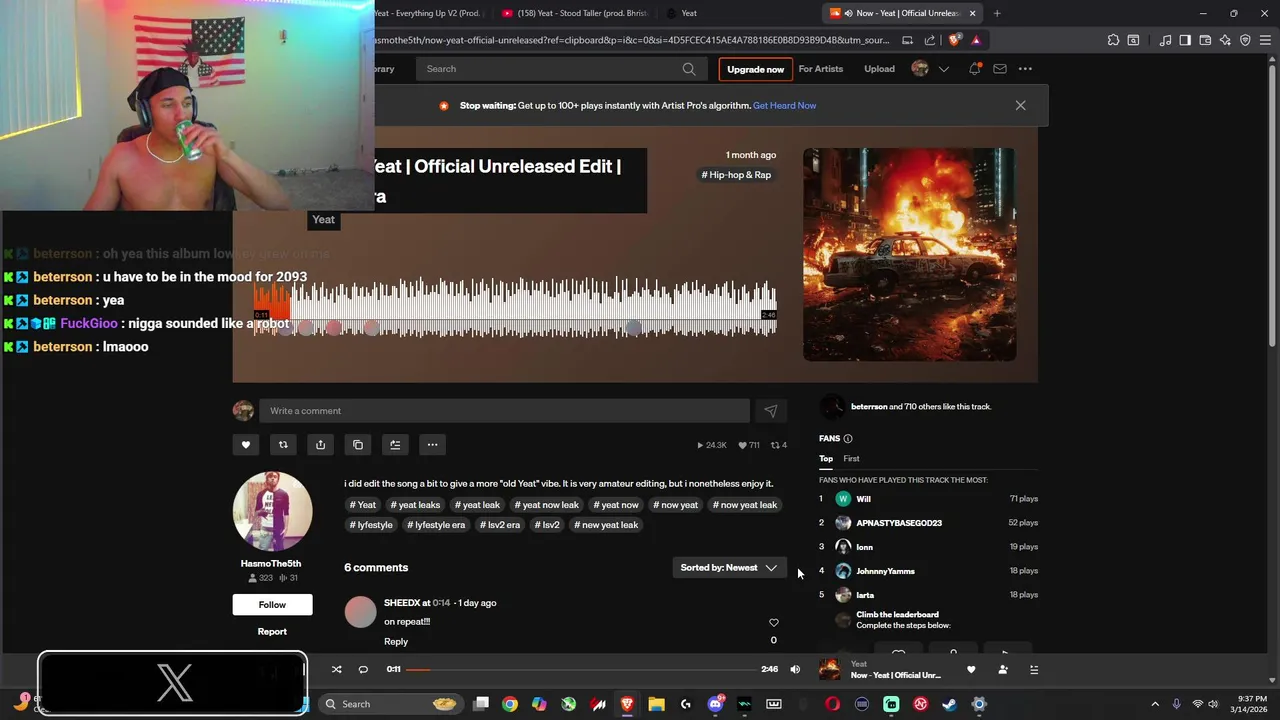The image size is (1280, 720).
Task: Open the browser media control music note icon
Action: click(x=1165, y=40)
